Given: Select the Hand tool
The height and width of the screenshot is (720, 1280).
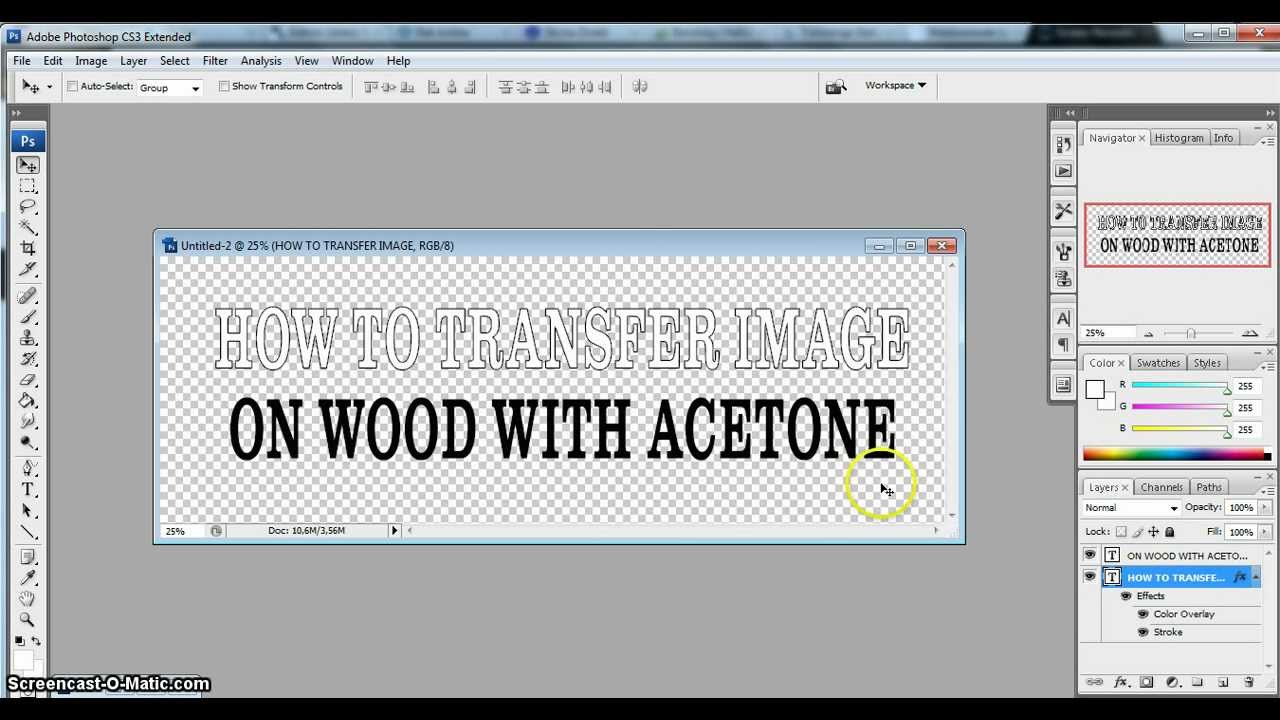Looking at the screenshot, I should (28, 599).
